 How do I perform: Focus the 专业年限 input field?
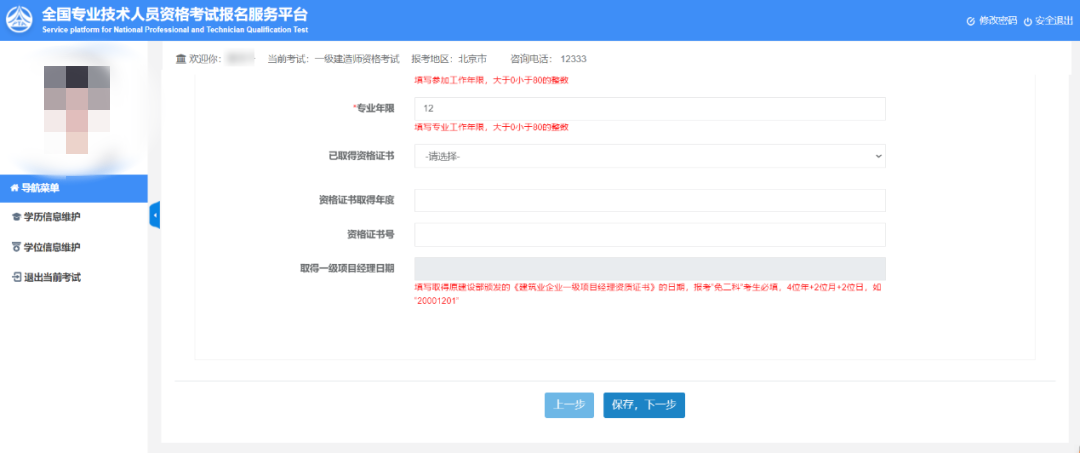[x=649, y=108]
